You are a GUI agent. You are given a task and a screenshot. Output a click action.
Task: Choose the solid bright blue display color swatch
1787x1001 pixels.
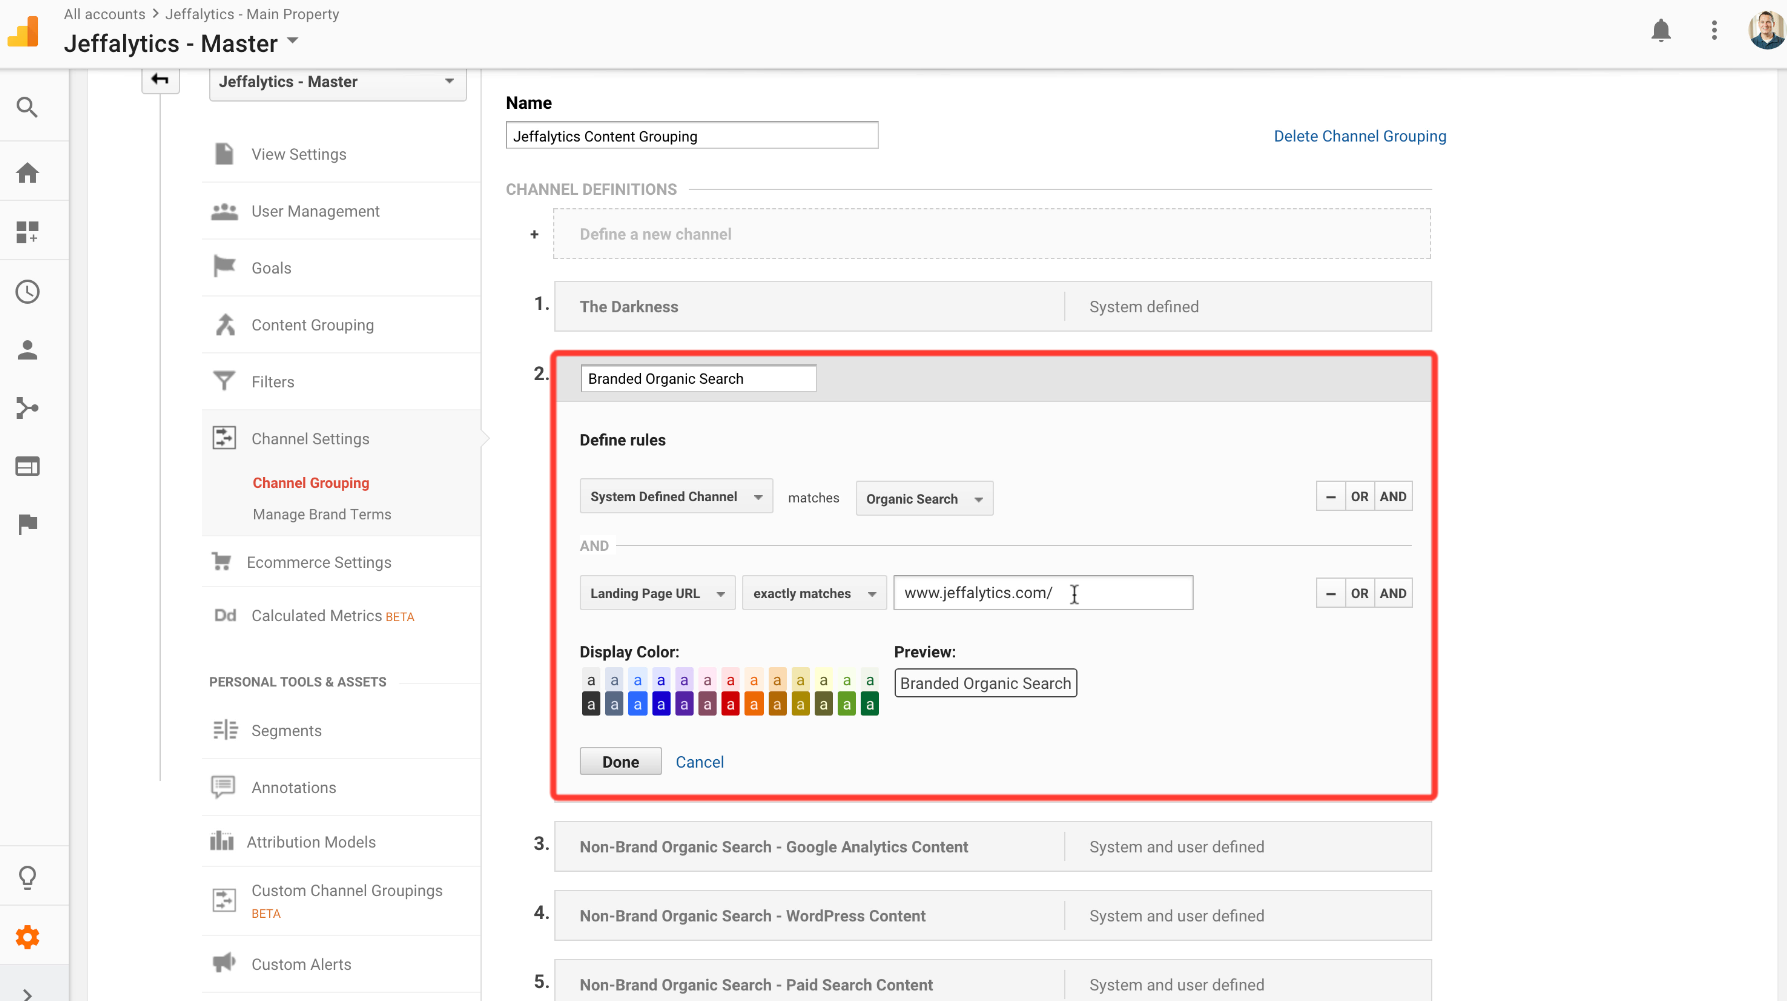(x=637, y=705)
